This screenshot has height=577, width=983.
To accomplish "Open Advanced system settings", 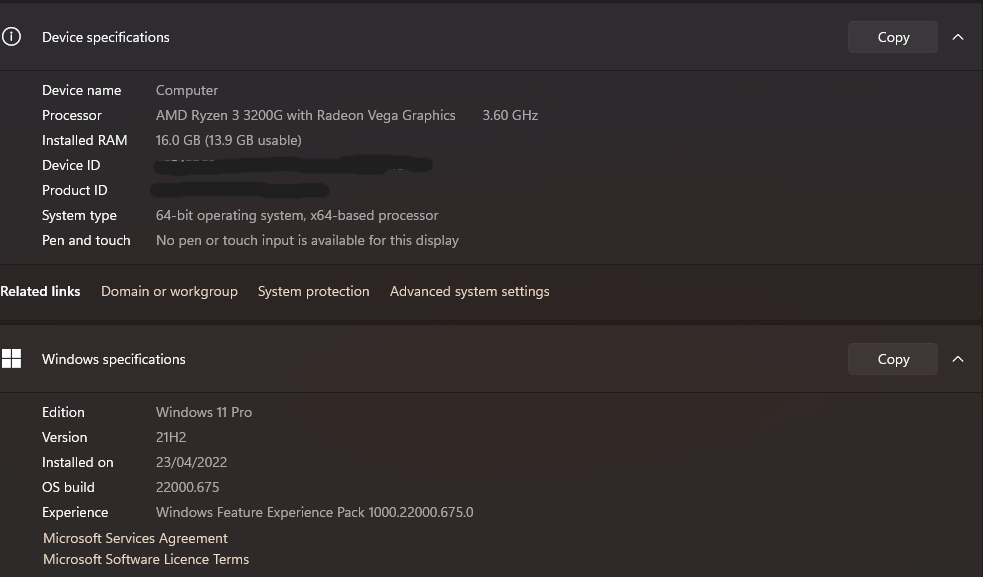I will coord(469,292).
